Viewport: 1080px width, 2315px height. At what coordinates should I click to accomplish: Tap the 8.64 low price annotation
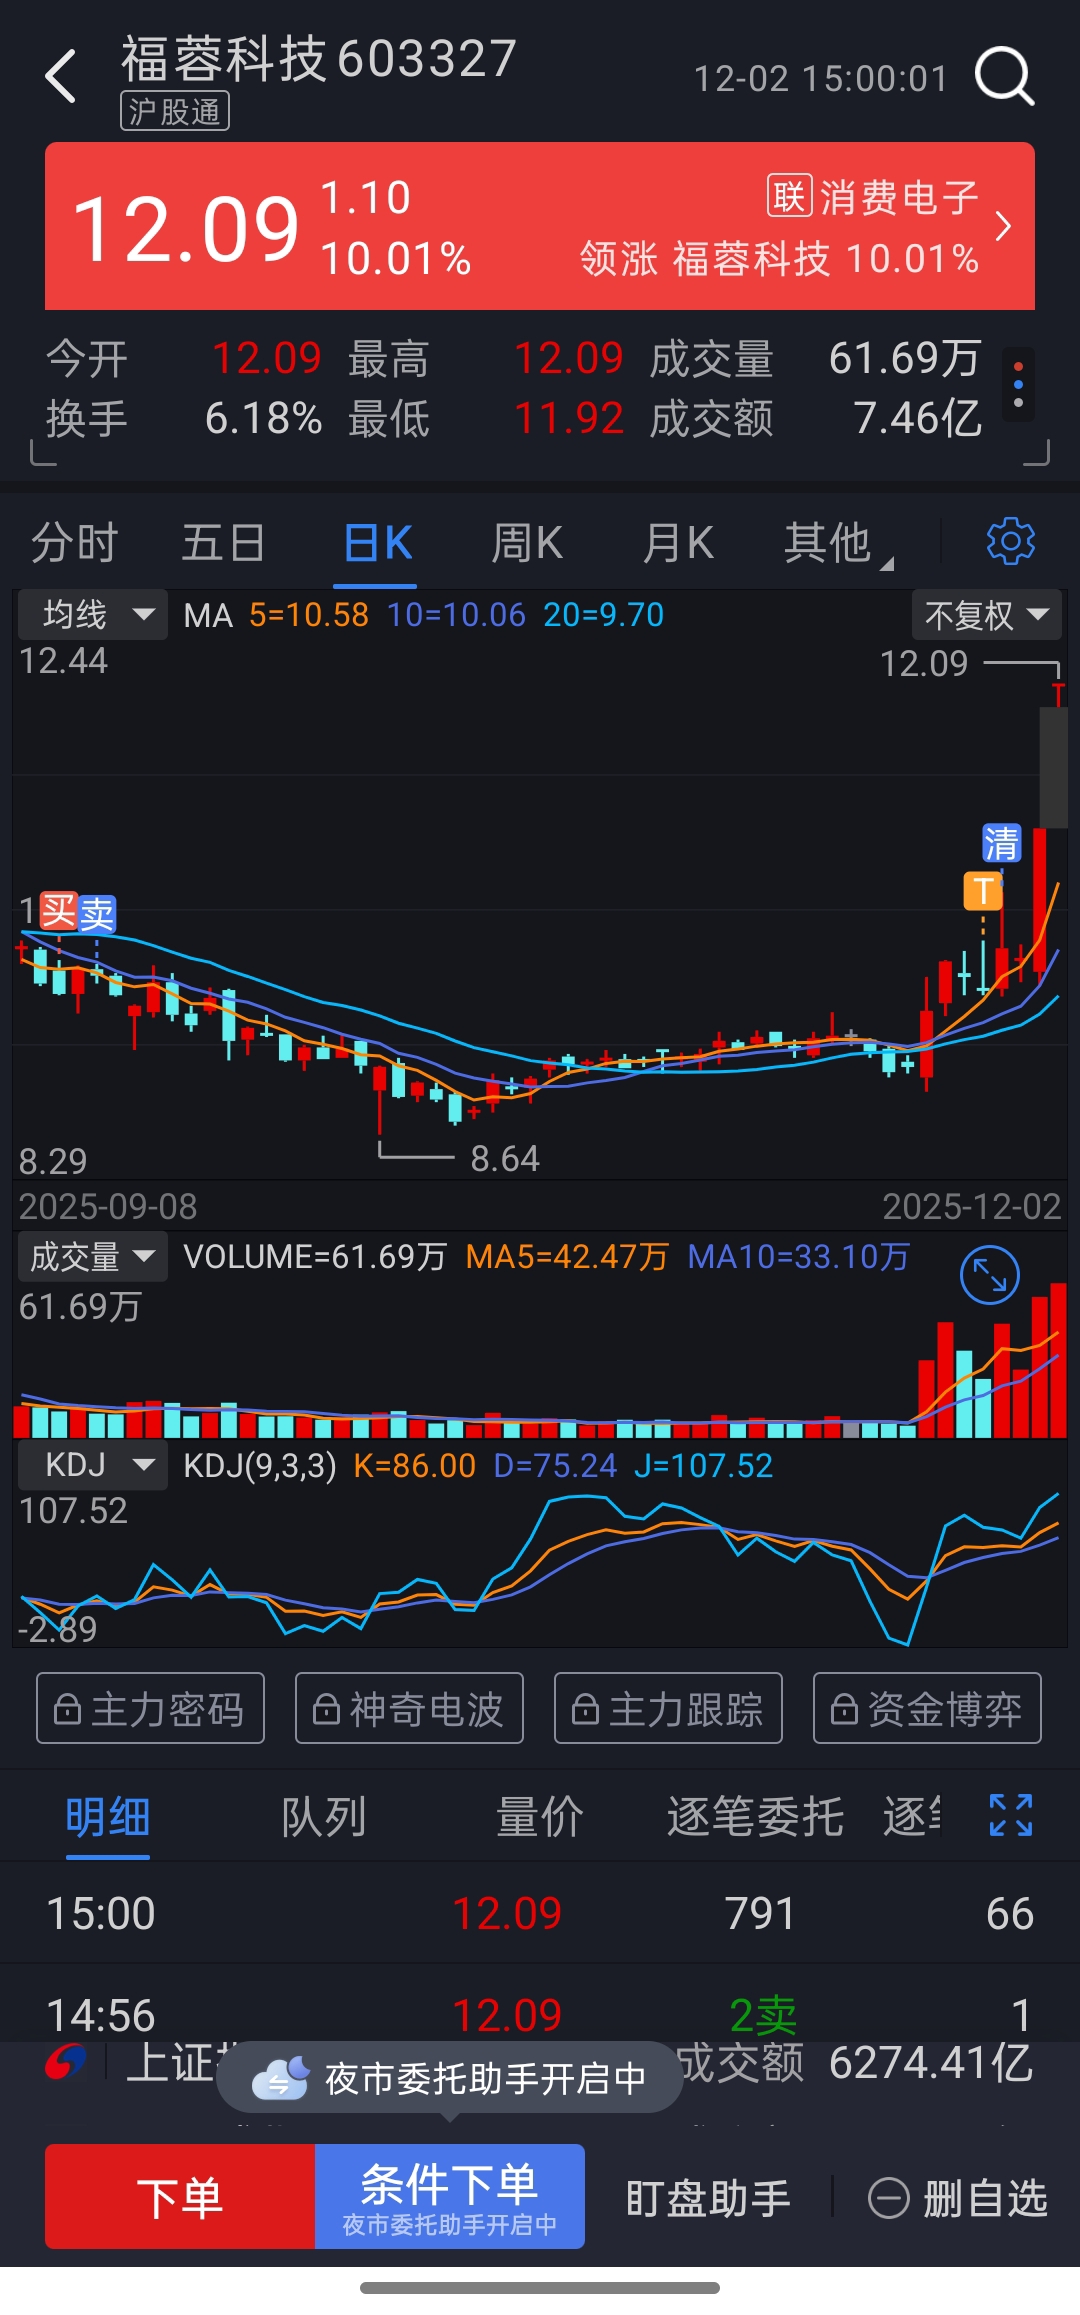505,1159
